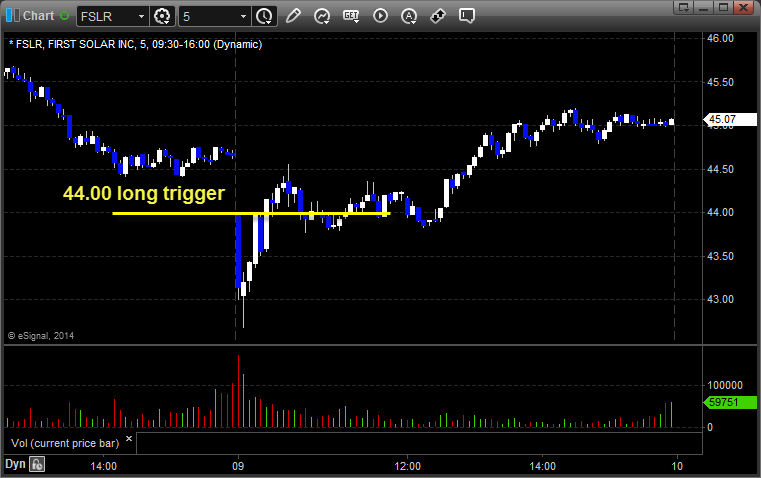Screen dimensions: 761x478
Task: Click the 43.50 price axis label
Action: [x=720, y=256]
